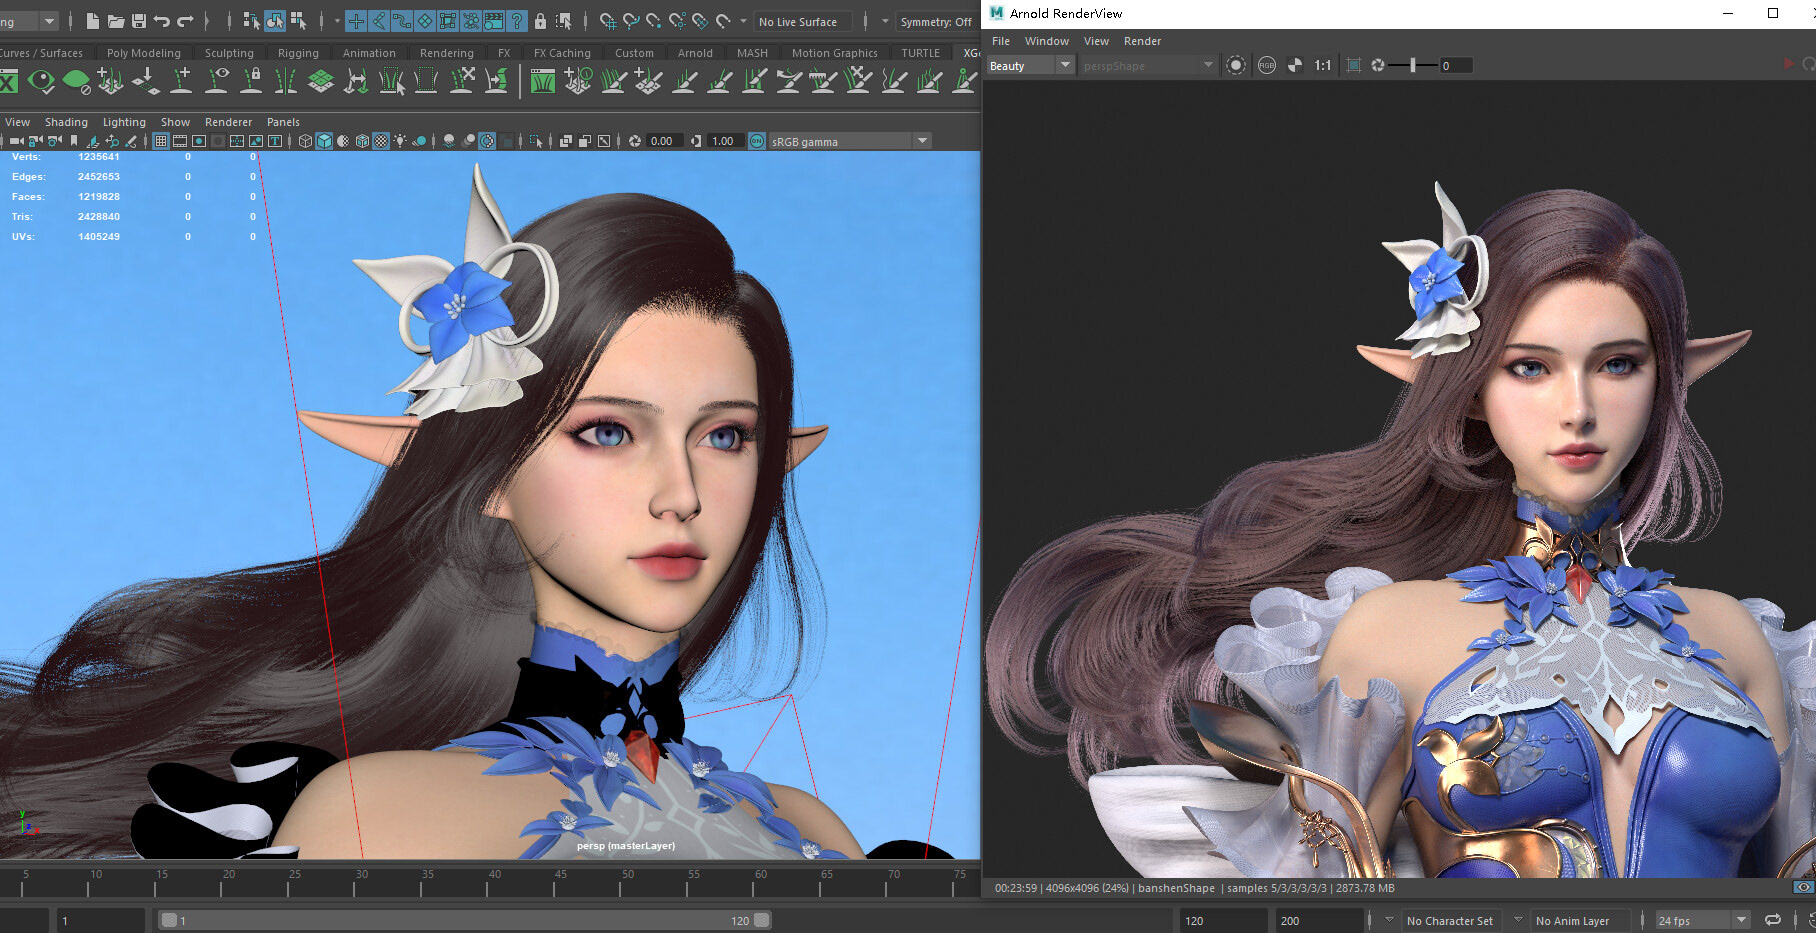Toggle the handle selection mask plus icon
The image size is (1816, 933).
[x=356, y=21]
